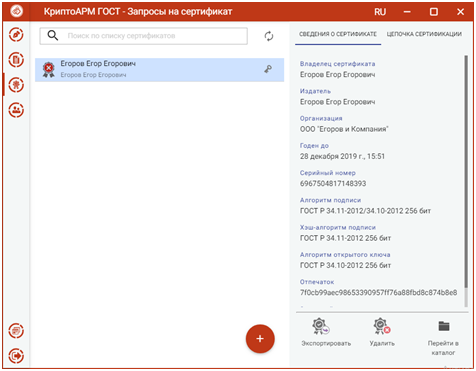Click the ГОСТ Р 34.10-2012 256 бит value
The width and height of the screenshot is (476, 371).
coord(345,266)
